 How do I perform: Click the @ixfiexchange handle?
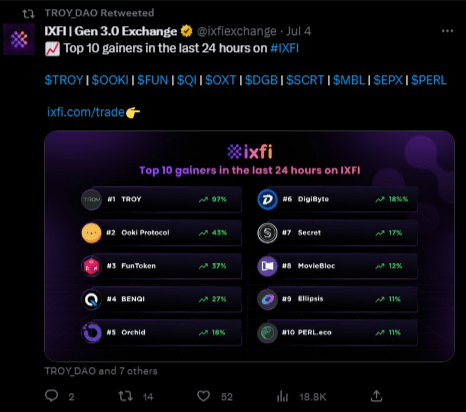coord(237,31)
